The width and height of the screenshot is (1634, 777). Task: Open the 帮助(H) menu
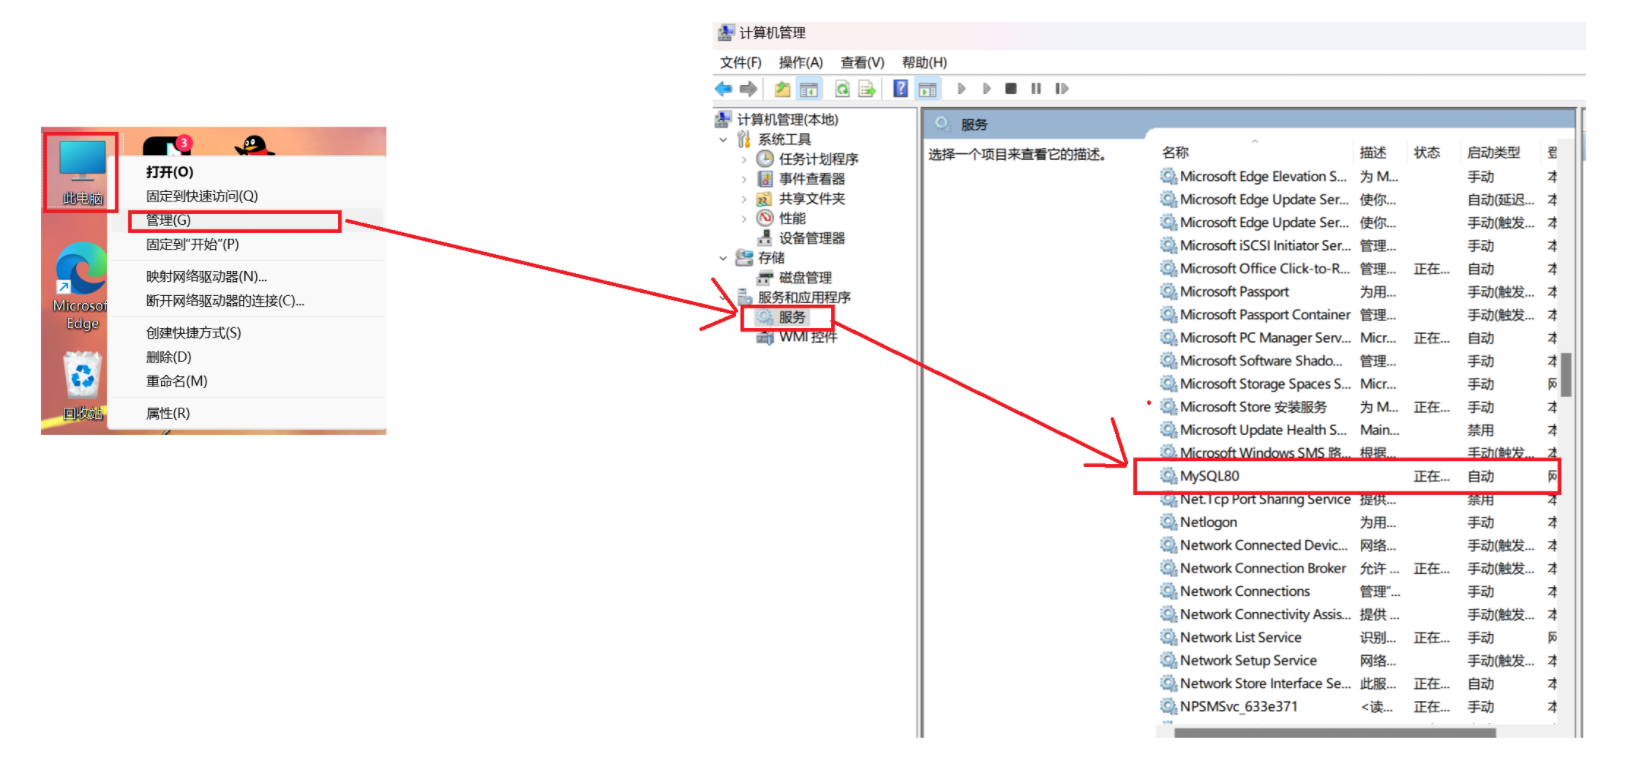[x=924, y=62]
